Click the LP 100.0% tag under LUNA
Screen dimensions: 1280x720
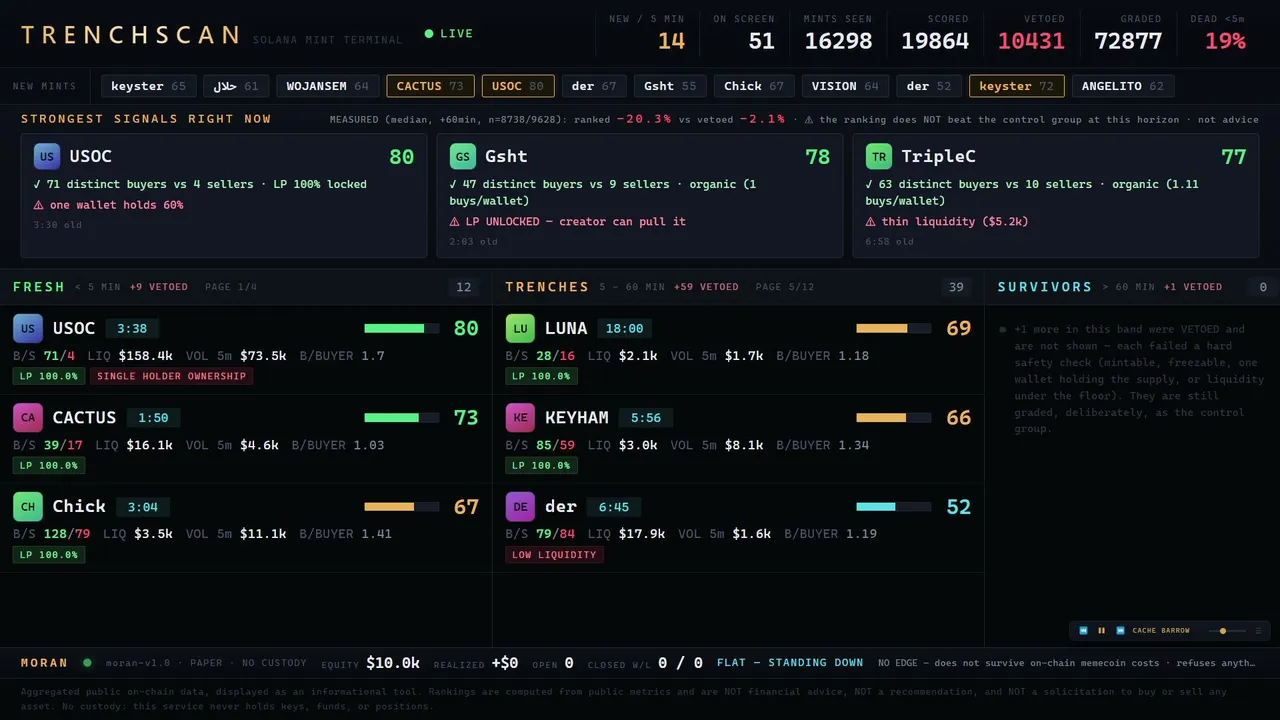[541, 376]
